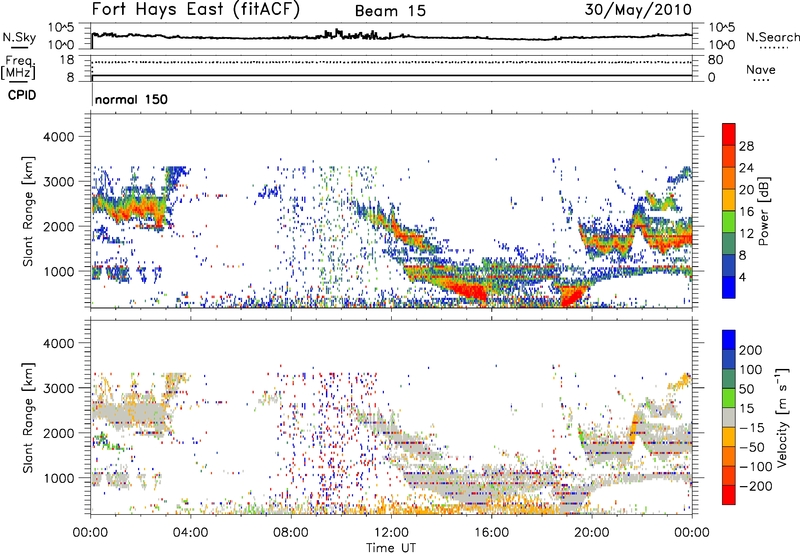Click the '12:00' time tick label
Image resolution: width=800 pixels, height=554 pixels.
(391, 533)
